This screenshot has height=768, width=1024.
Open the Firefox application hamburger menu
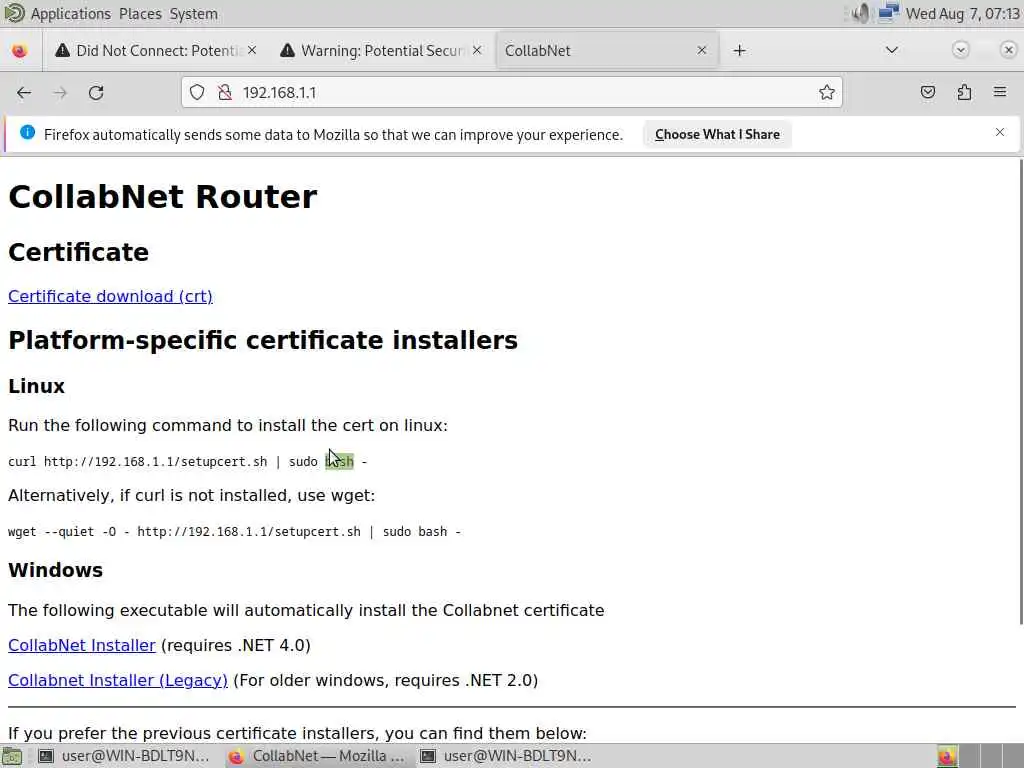click(1000, 92)
